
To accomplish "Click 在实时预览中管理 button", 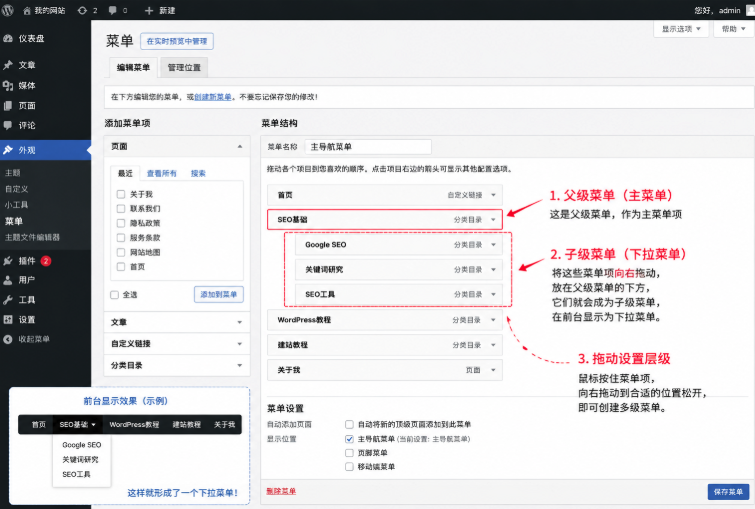I will [x=177, y=41].
